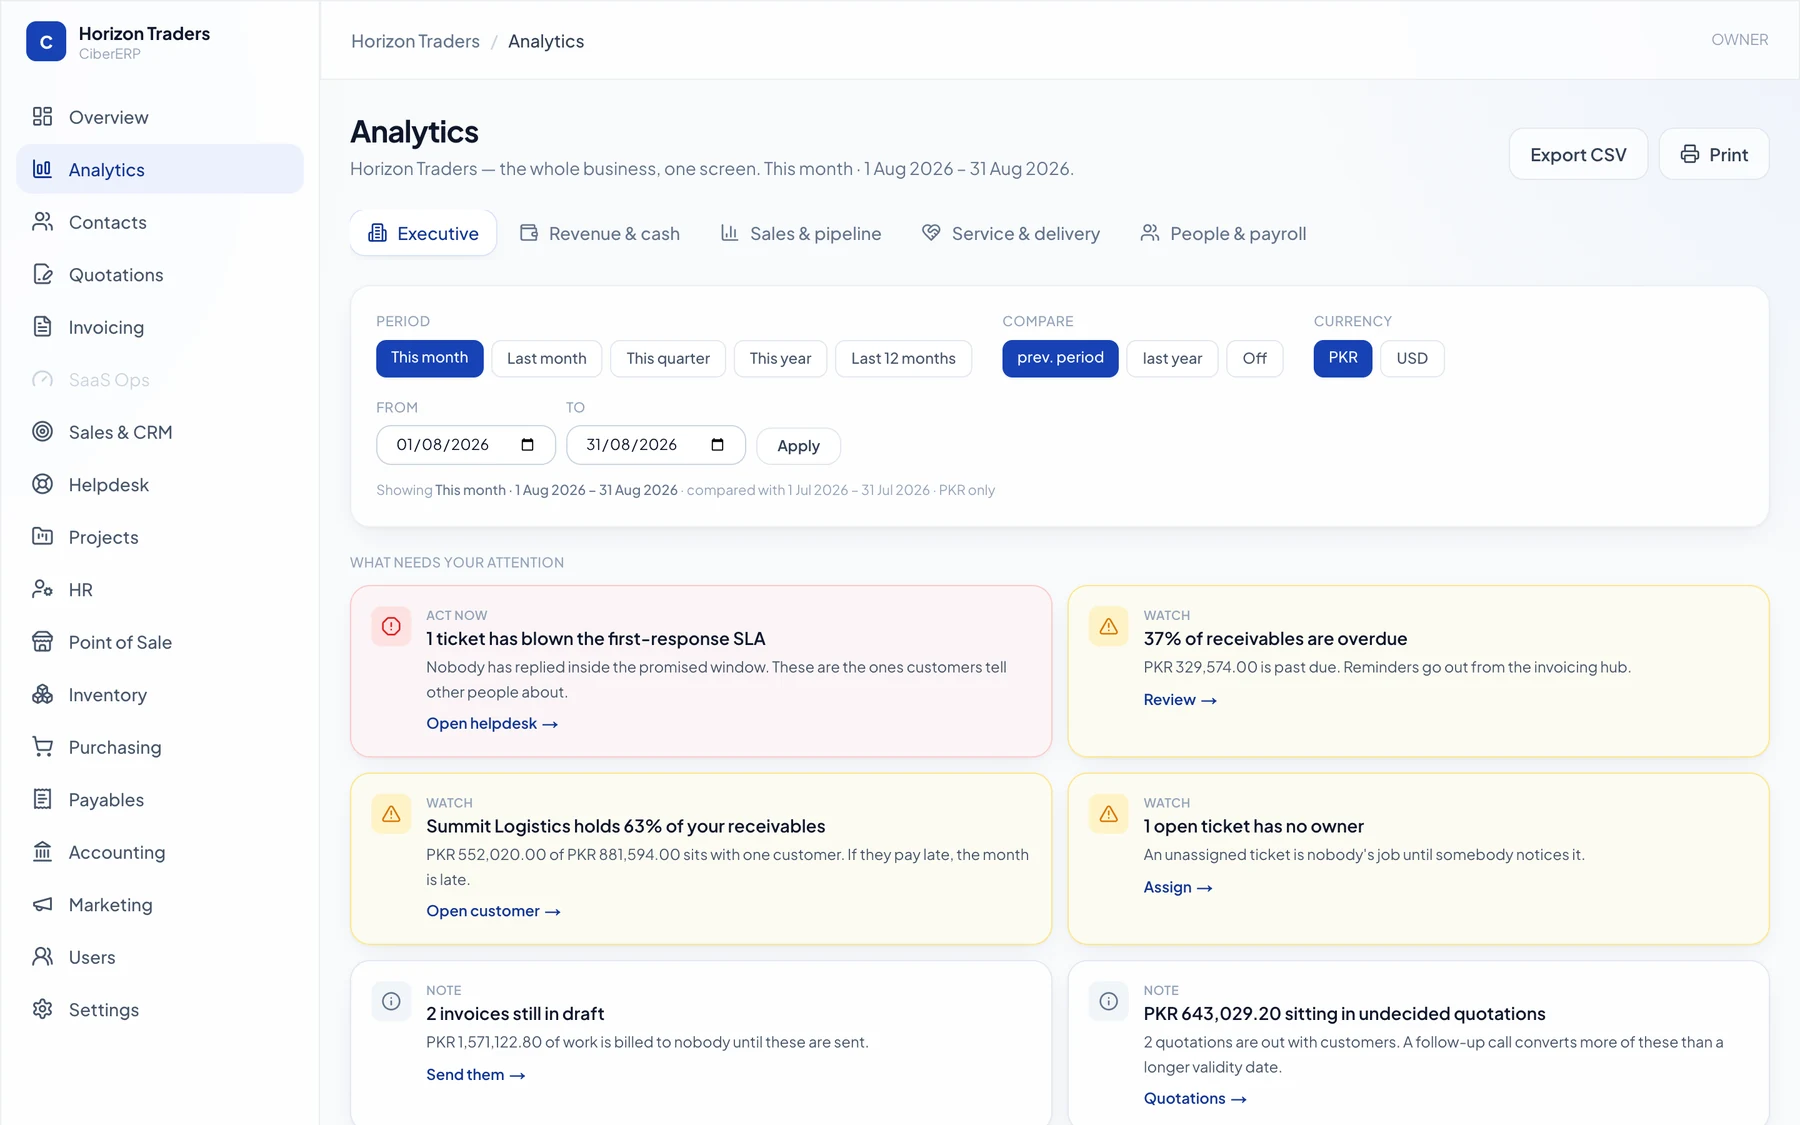This screenshot has height=1125, width=1800.
Task: Click the Settings gear icon
Action: [42, 1009]
